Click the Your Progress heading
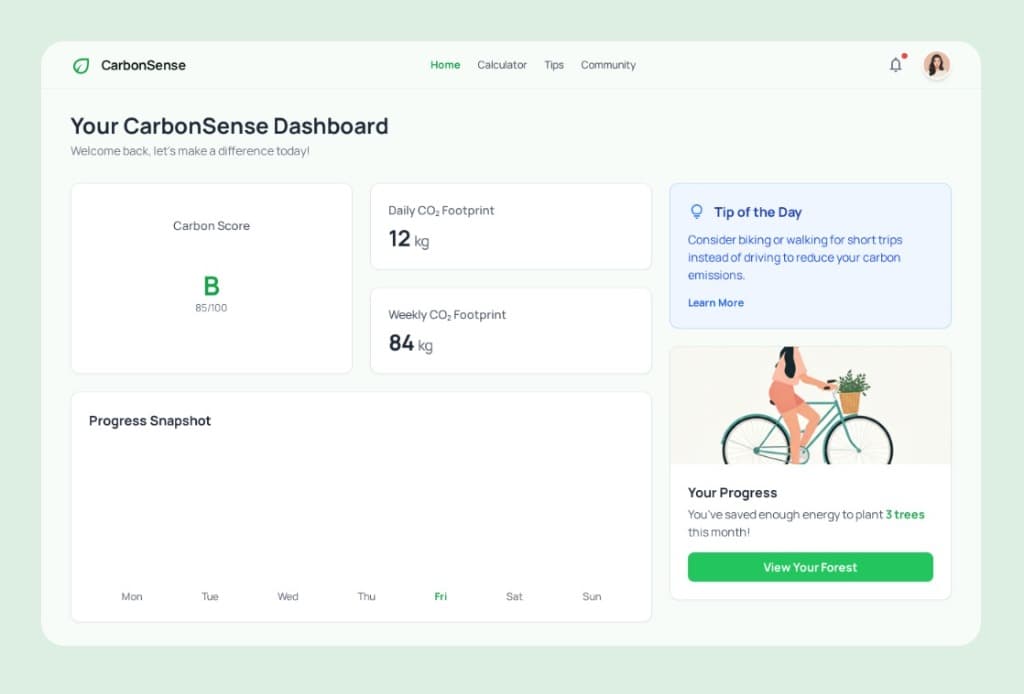 [x=732, y=492]
